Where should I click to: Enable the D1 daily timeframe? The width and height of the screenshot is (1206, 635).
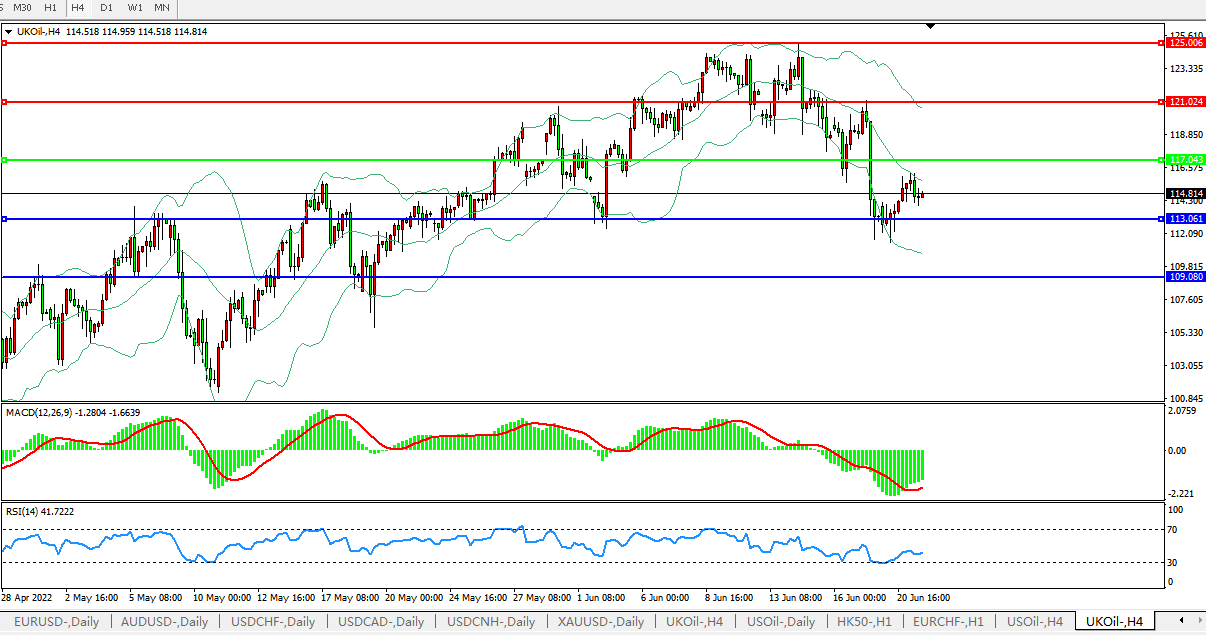(x=106, y=8)
